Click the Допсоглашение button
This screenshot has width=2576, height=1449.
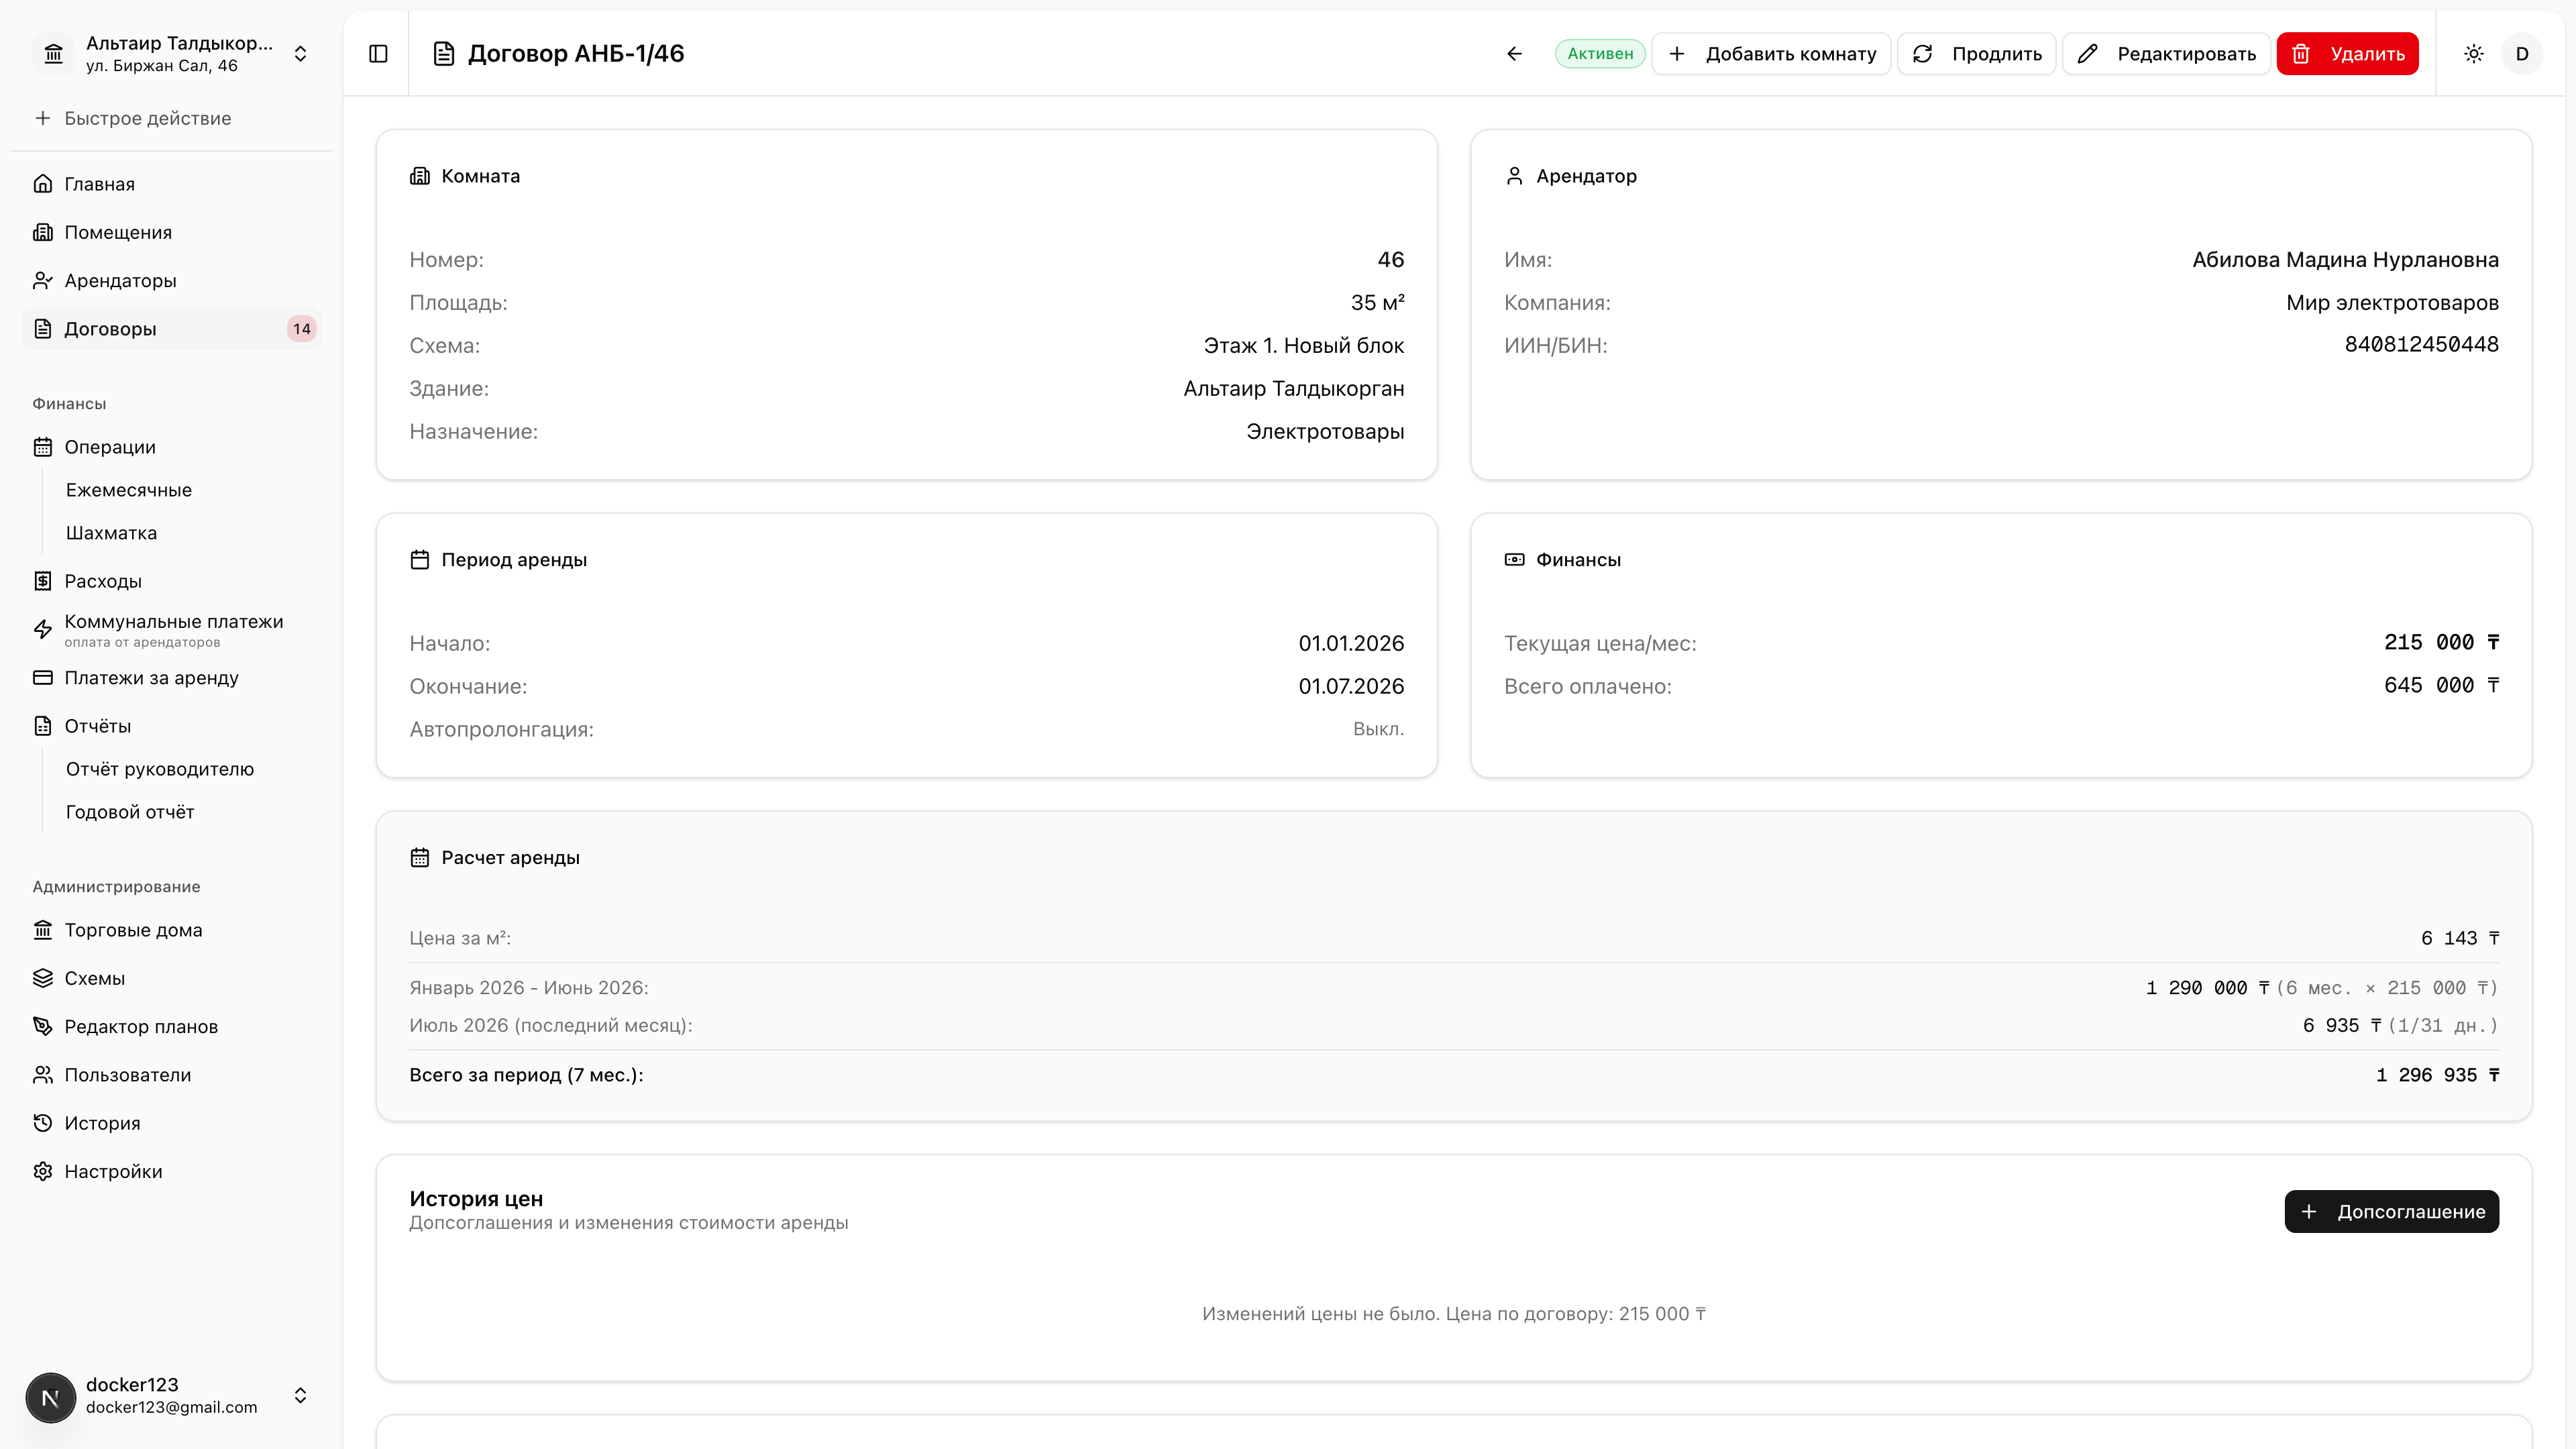(2392, 1212)
